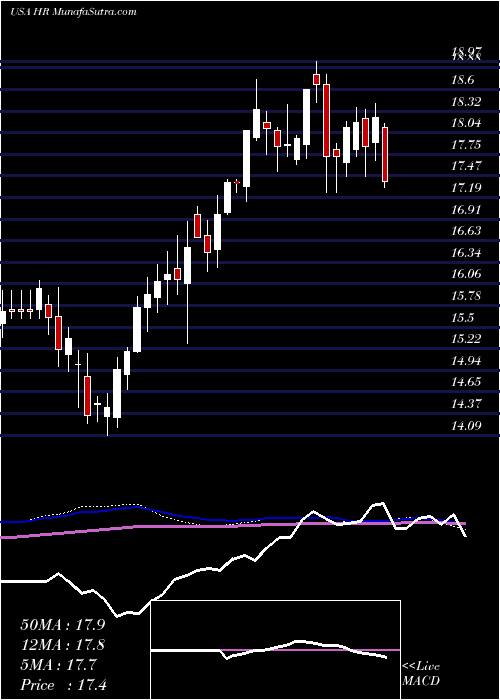This screenshot has height=700, width=500.
Task: Select the 16.91 price axis label
Action: click(467, 210)
